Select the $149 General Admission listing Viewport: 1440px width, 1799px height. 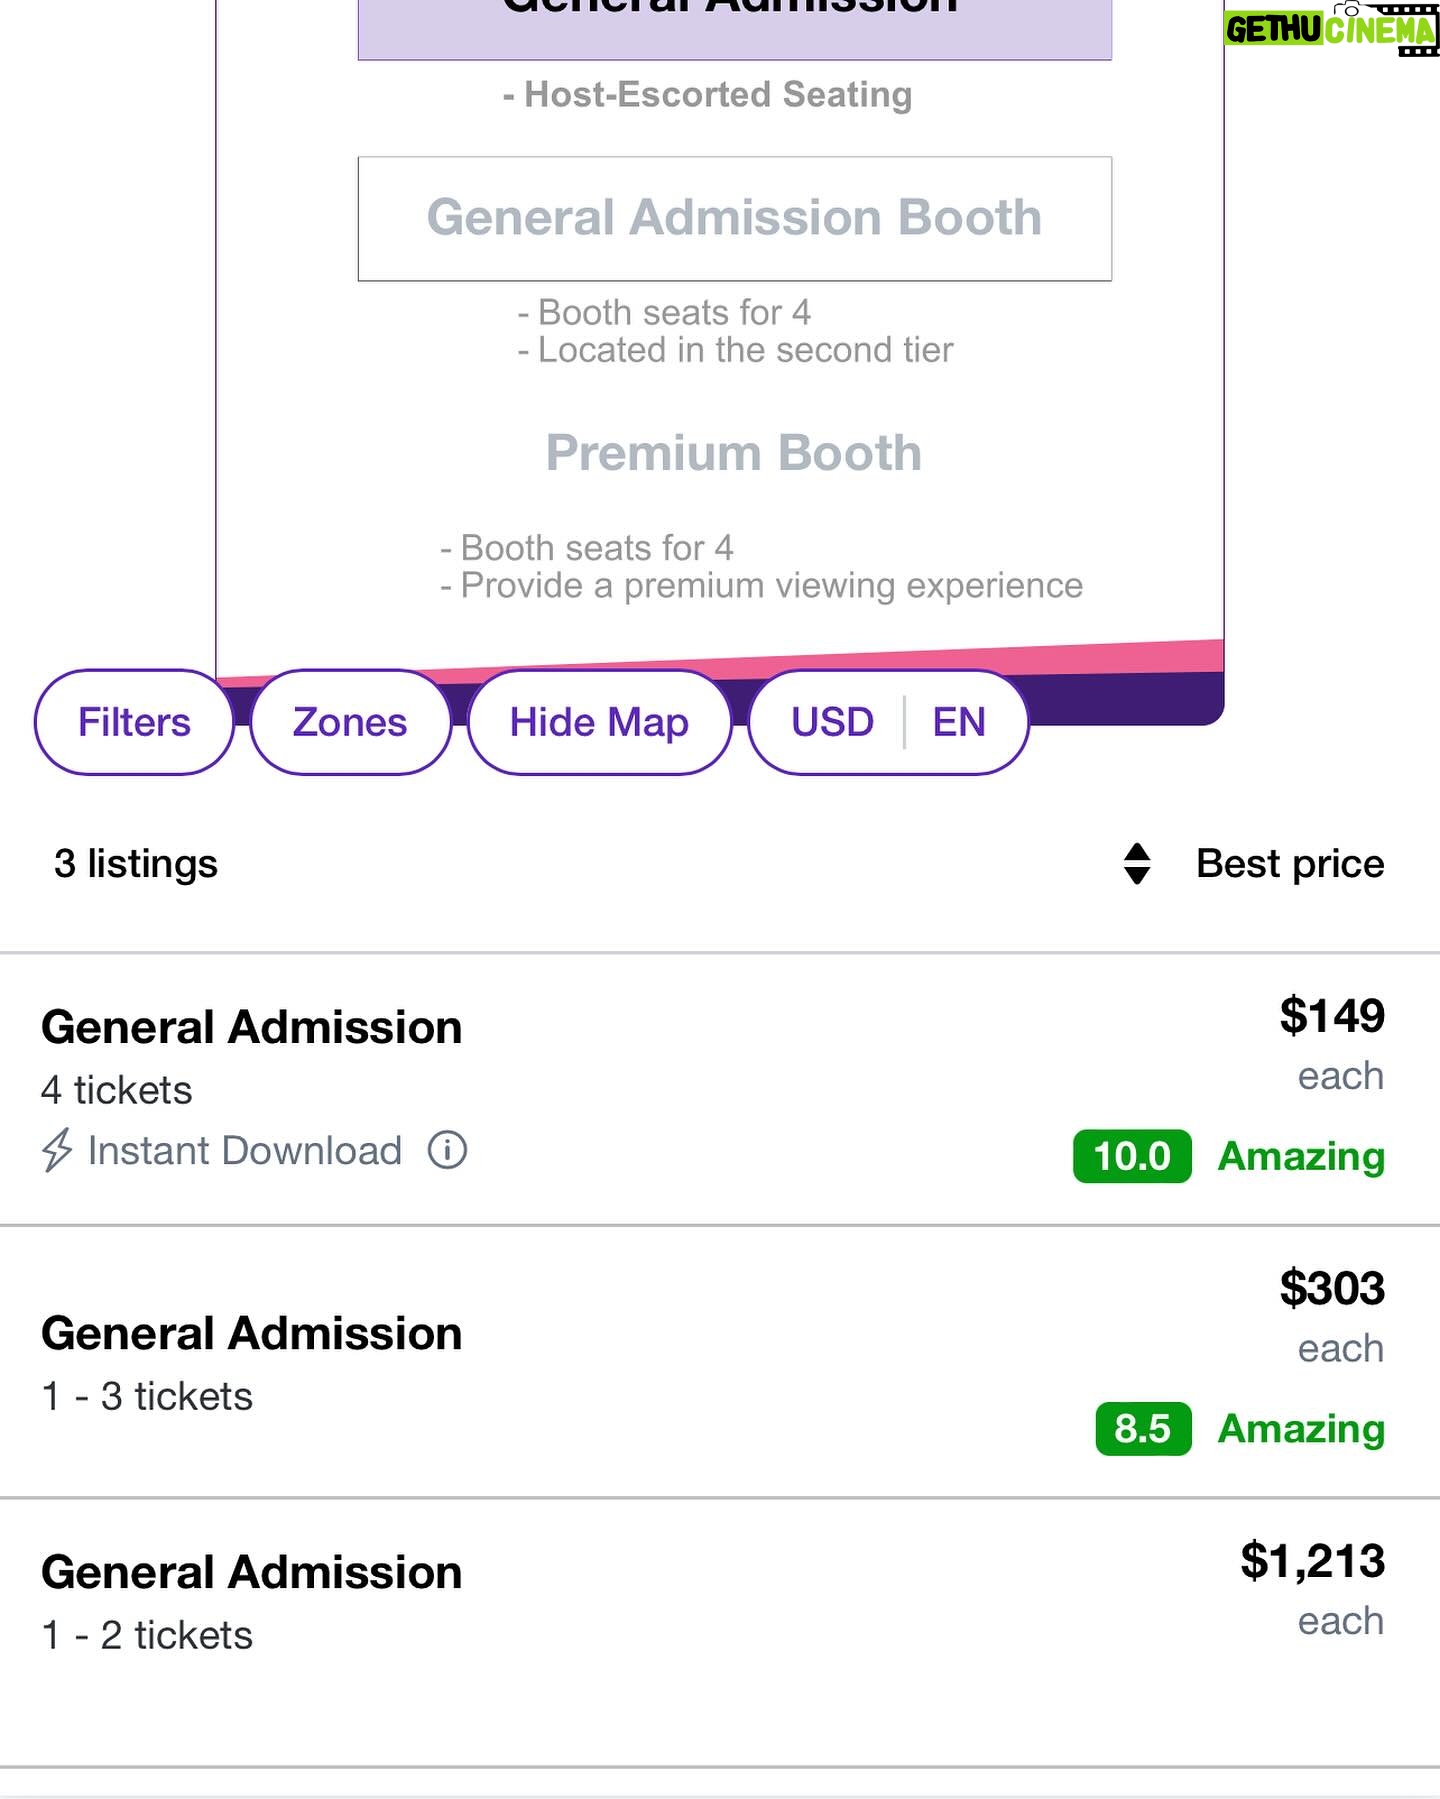pos(720,1089)
